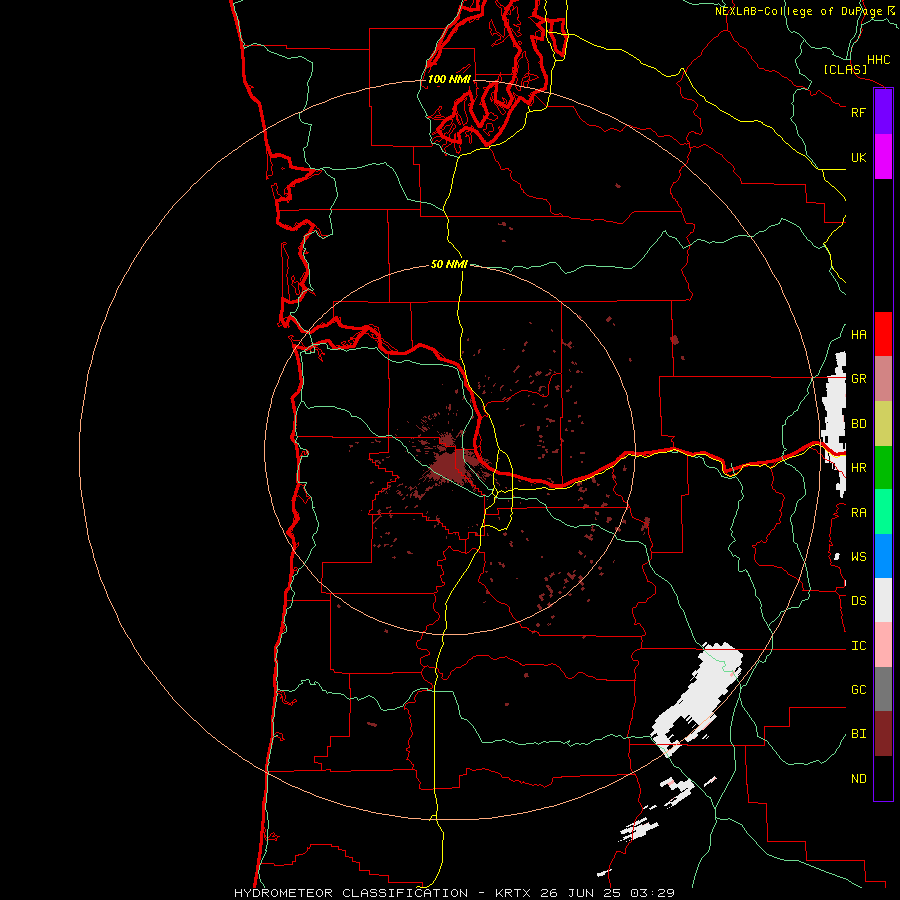Click the purple RF color swatch in legend

click(883, 112)
